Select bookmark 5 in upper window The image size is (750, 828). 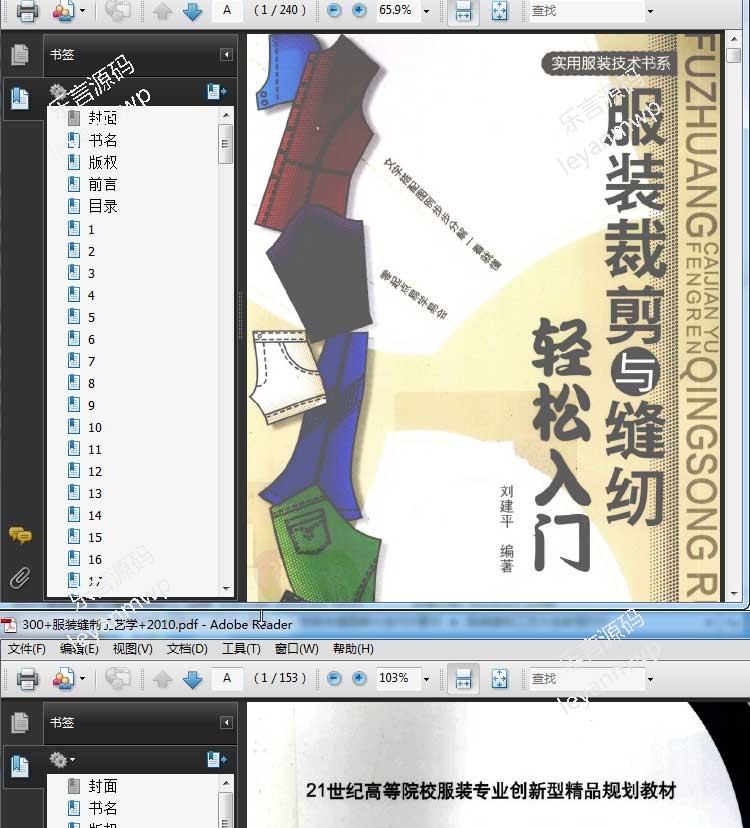click(91, 317)
